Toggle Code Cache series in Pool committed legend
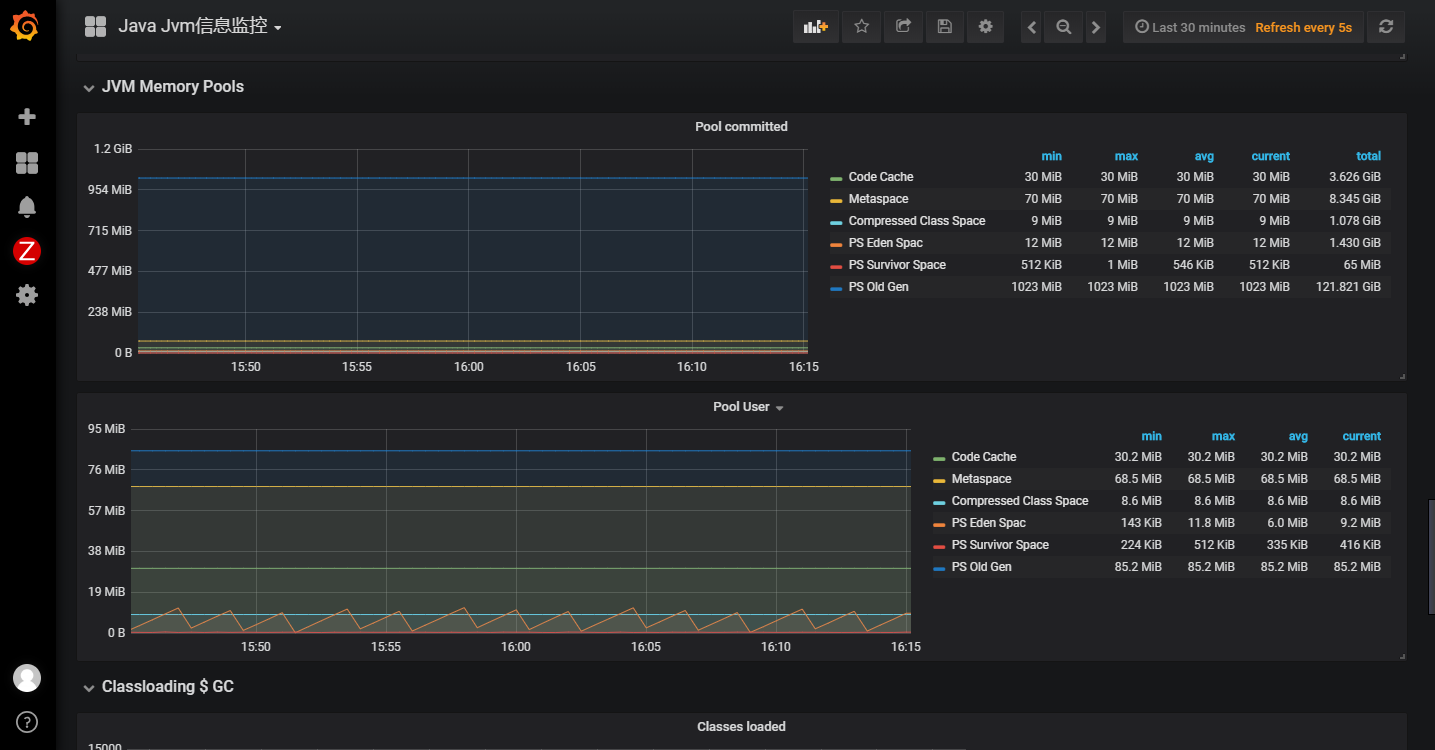The width and height of the screenshot is (1435, 750). click(x=880, y=177)
